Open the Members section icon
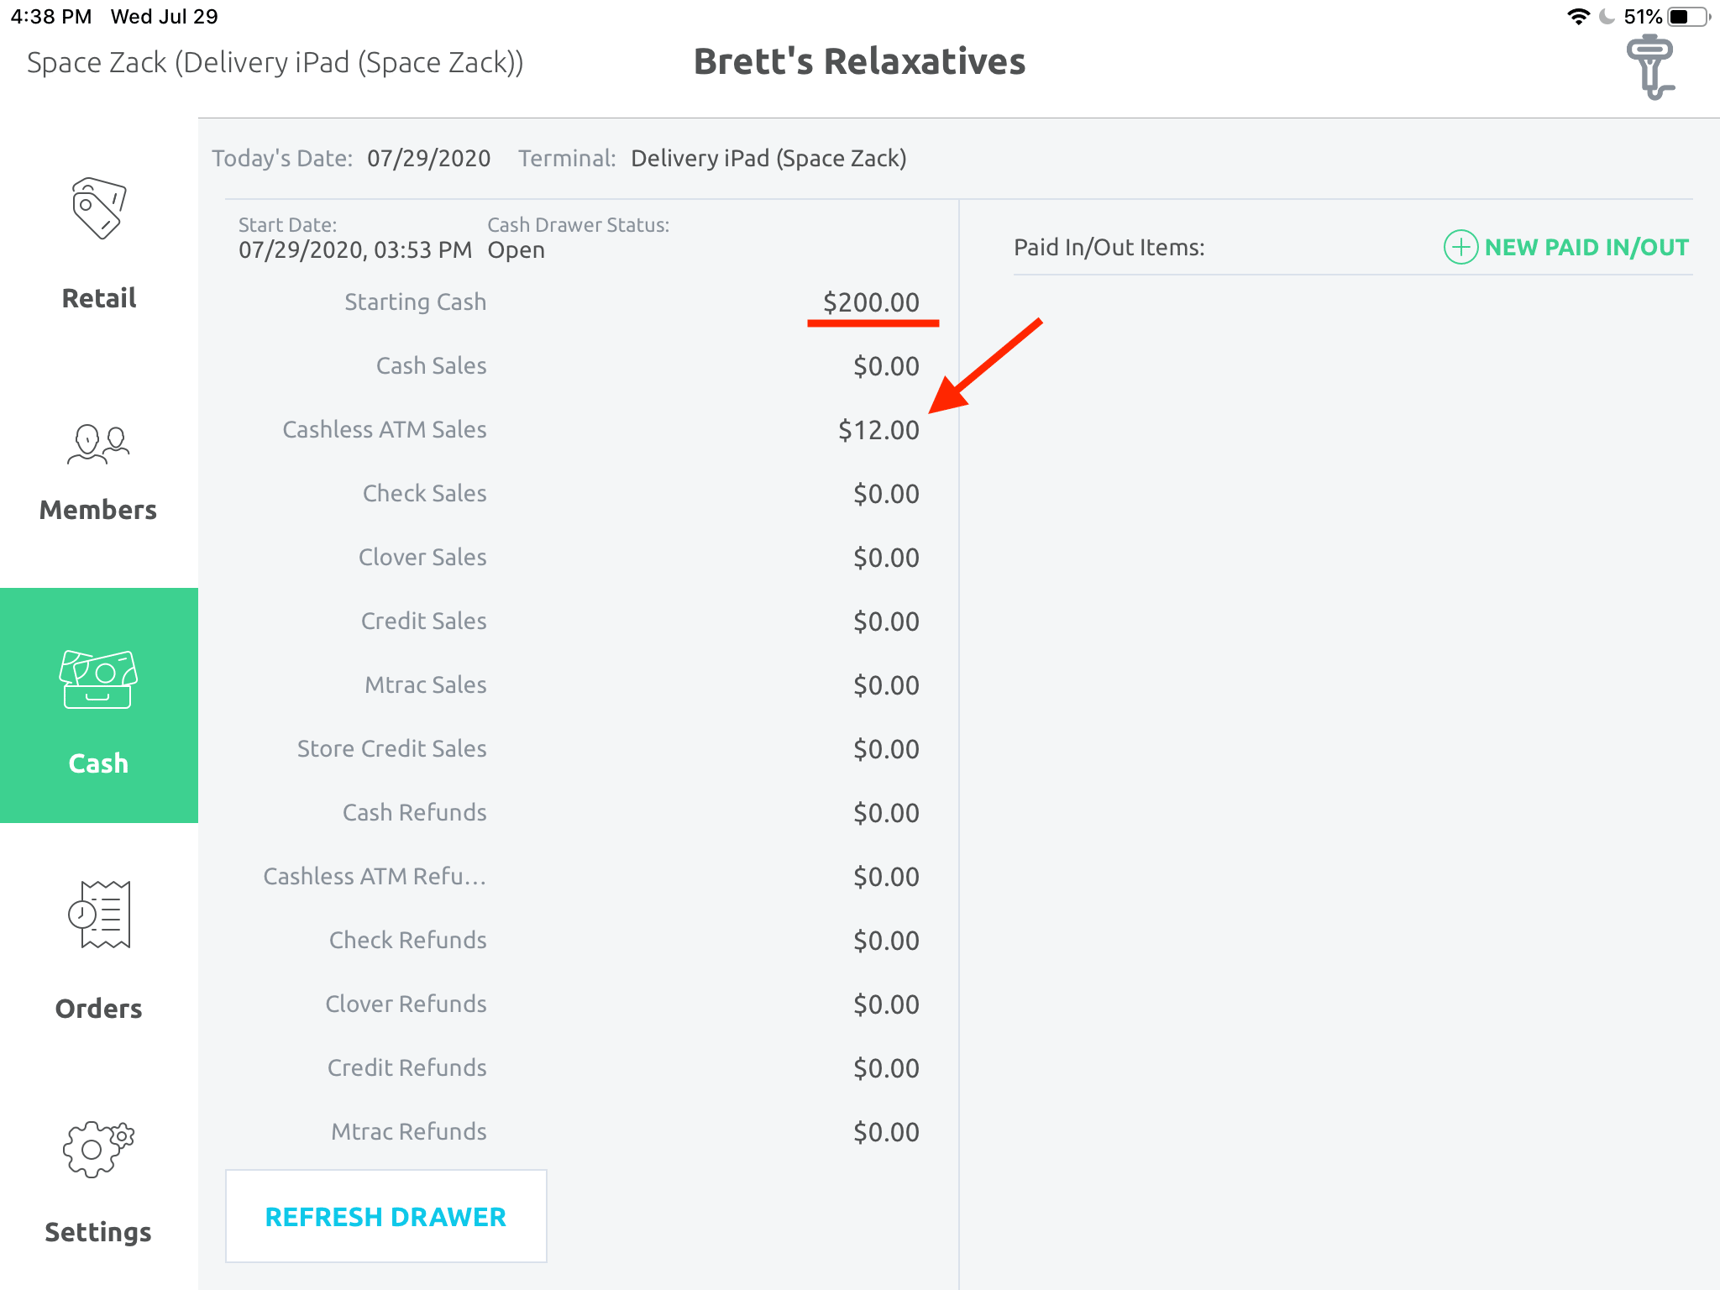Image resolution: width=1720 pixels, height=1290 pixels. [97, 445]
